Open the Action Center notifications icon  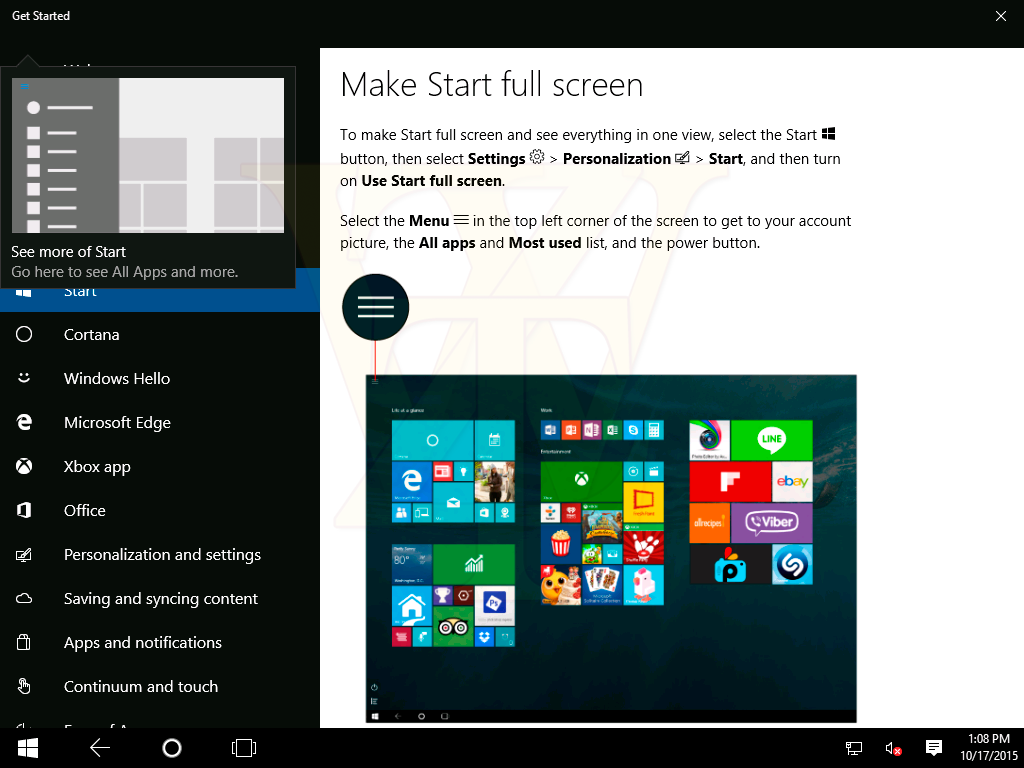coord(934,747)
